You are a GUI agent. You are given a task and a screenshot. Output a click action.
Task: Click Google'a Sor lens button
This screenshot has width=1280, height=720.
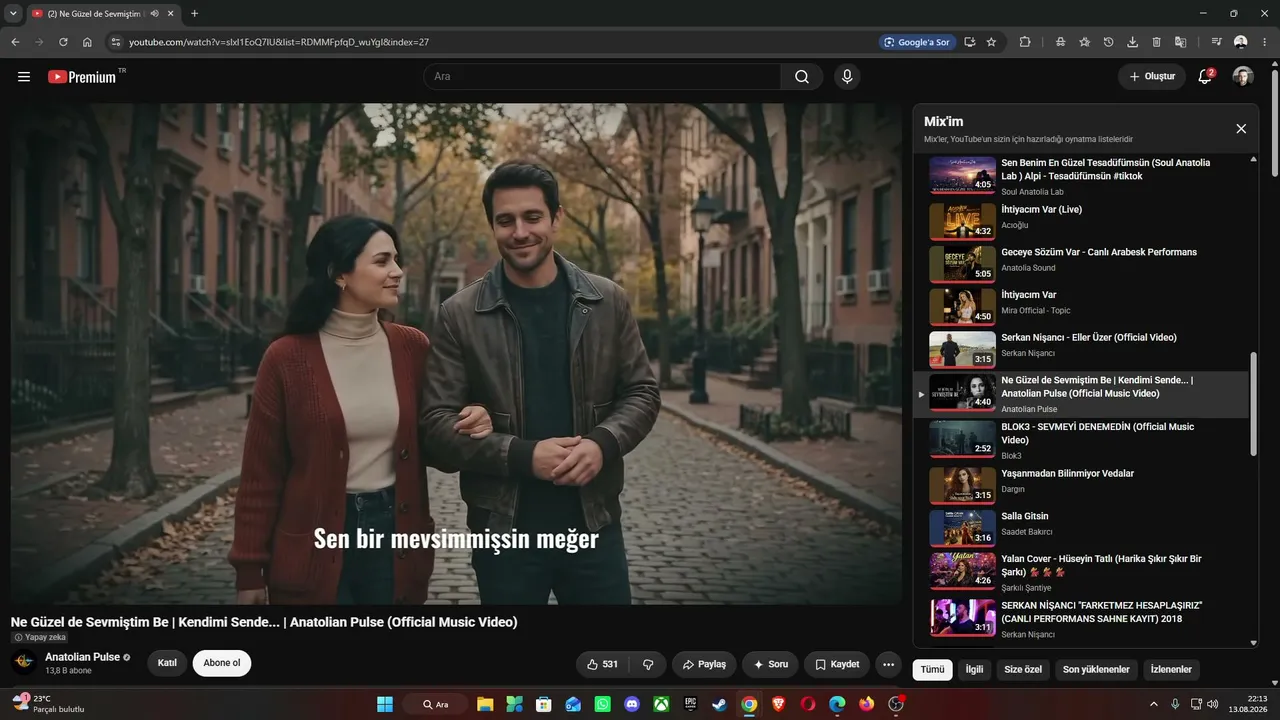click(915, 42)
